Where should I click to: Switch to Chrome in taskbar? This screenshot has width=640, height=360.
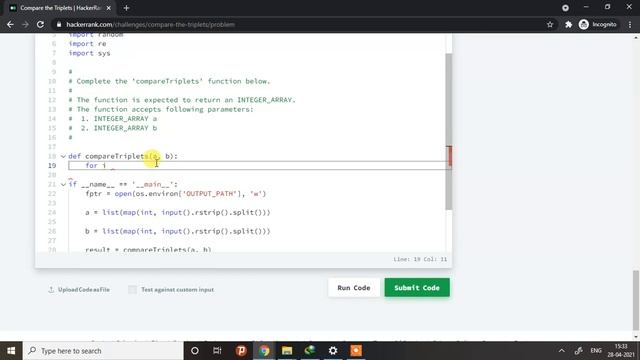[264, 351]
